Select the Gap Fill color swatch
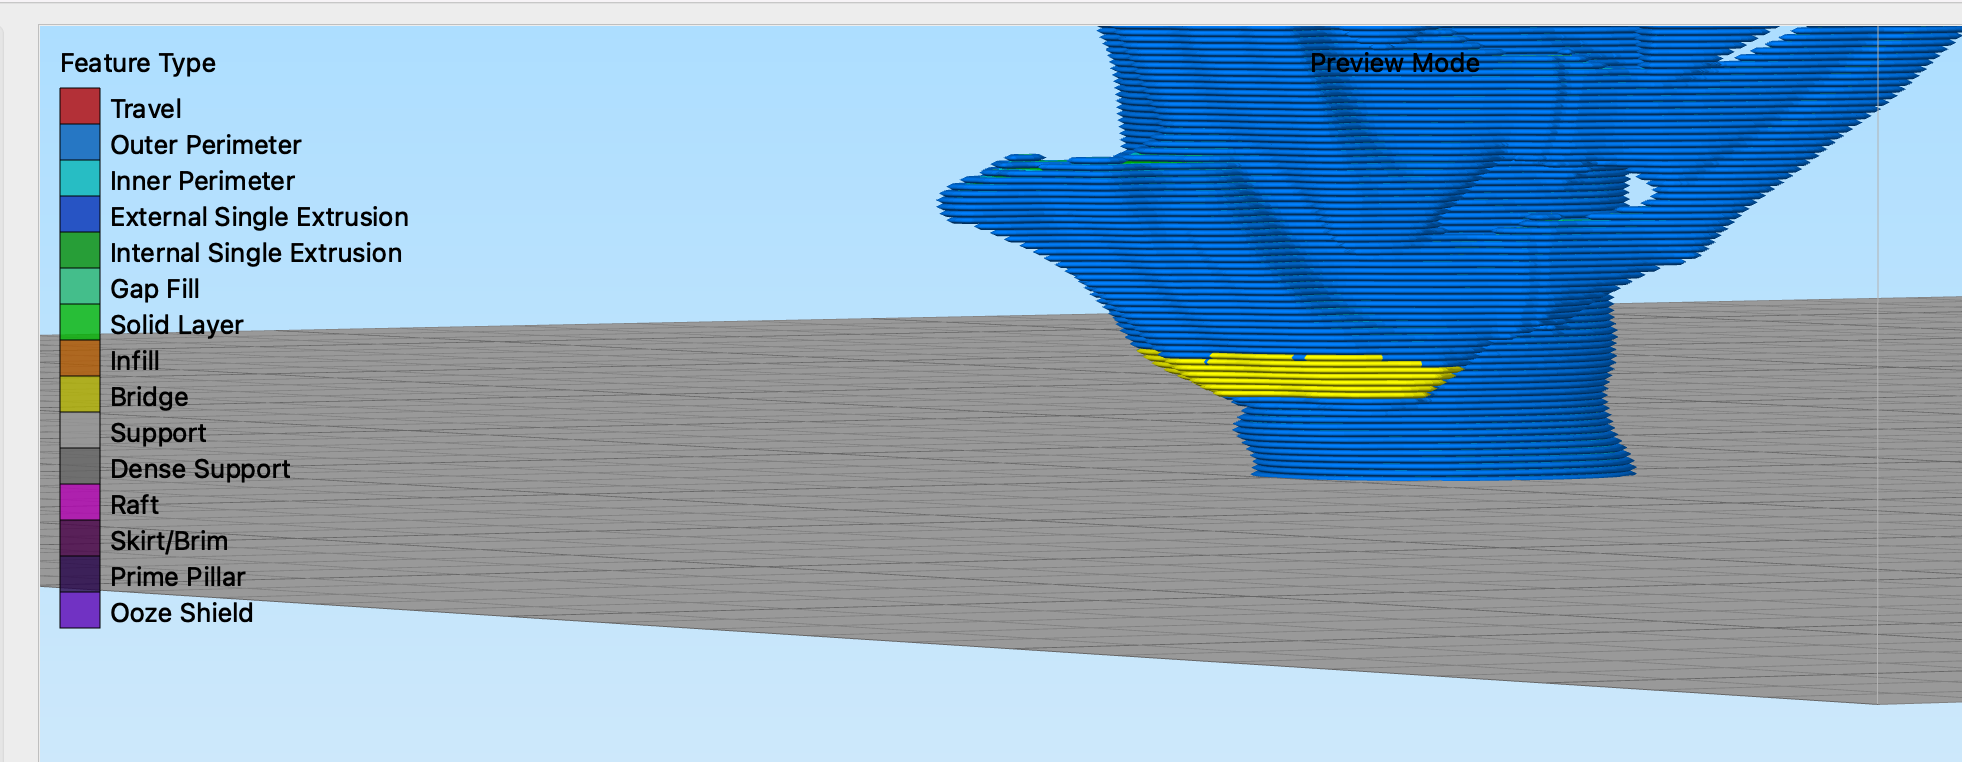Viewport: 1962px width, 762px height. (80, 286)
